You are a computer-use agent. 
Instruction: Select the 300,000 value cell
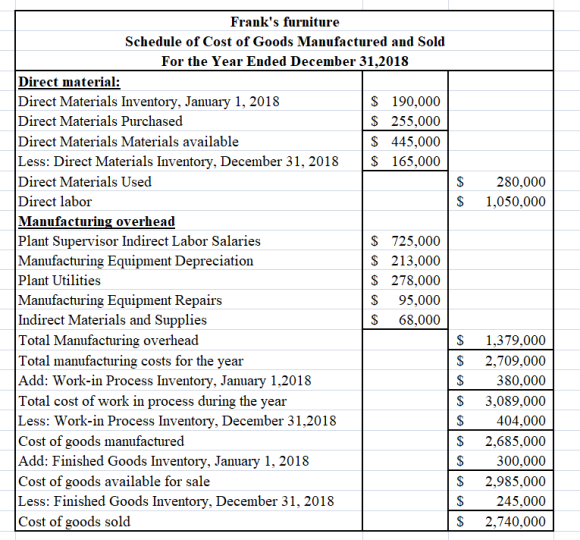tap(501, 461)
